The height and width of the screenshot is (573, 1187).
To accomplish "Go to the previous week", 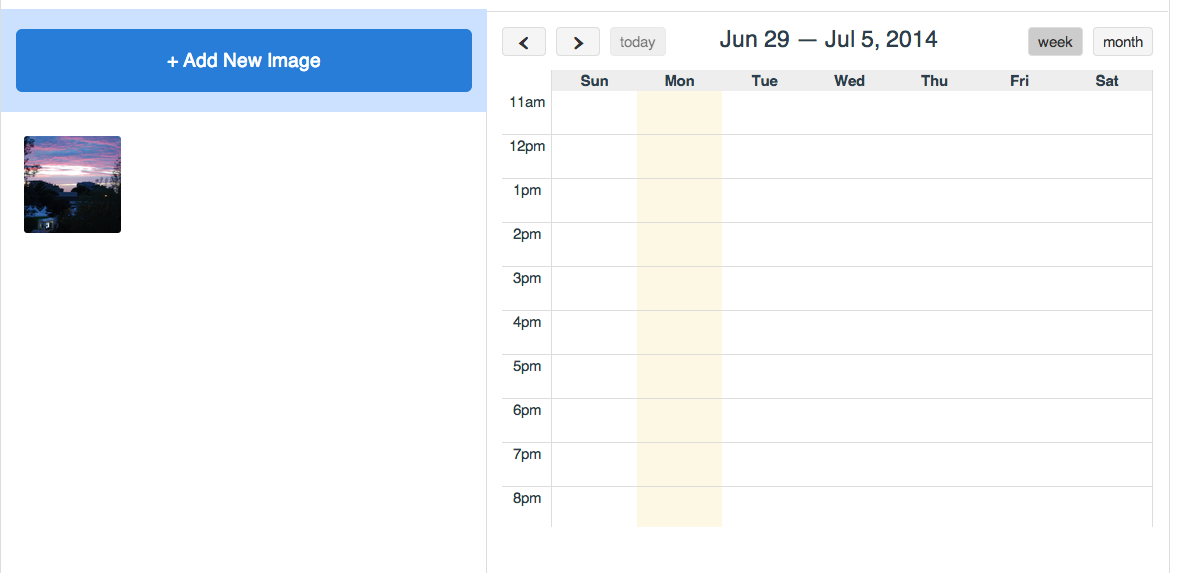I will (x=523, y=42).
